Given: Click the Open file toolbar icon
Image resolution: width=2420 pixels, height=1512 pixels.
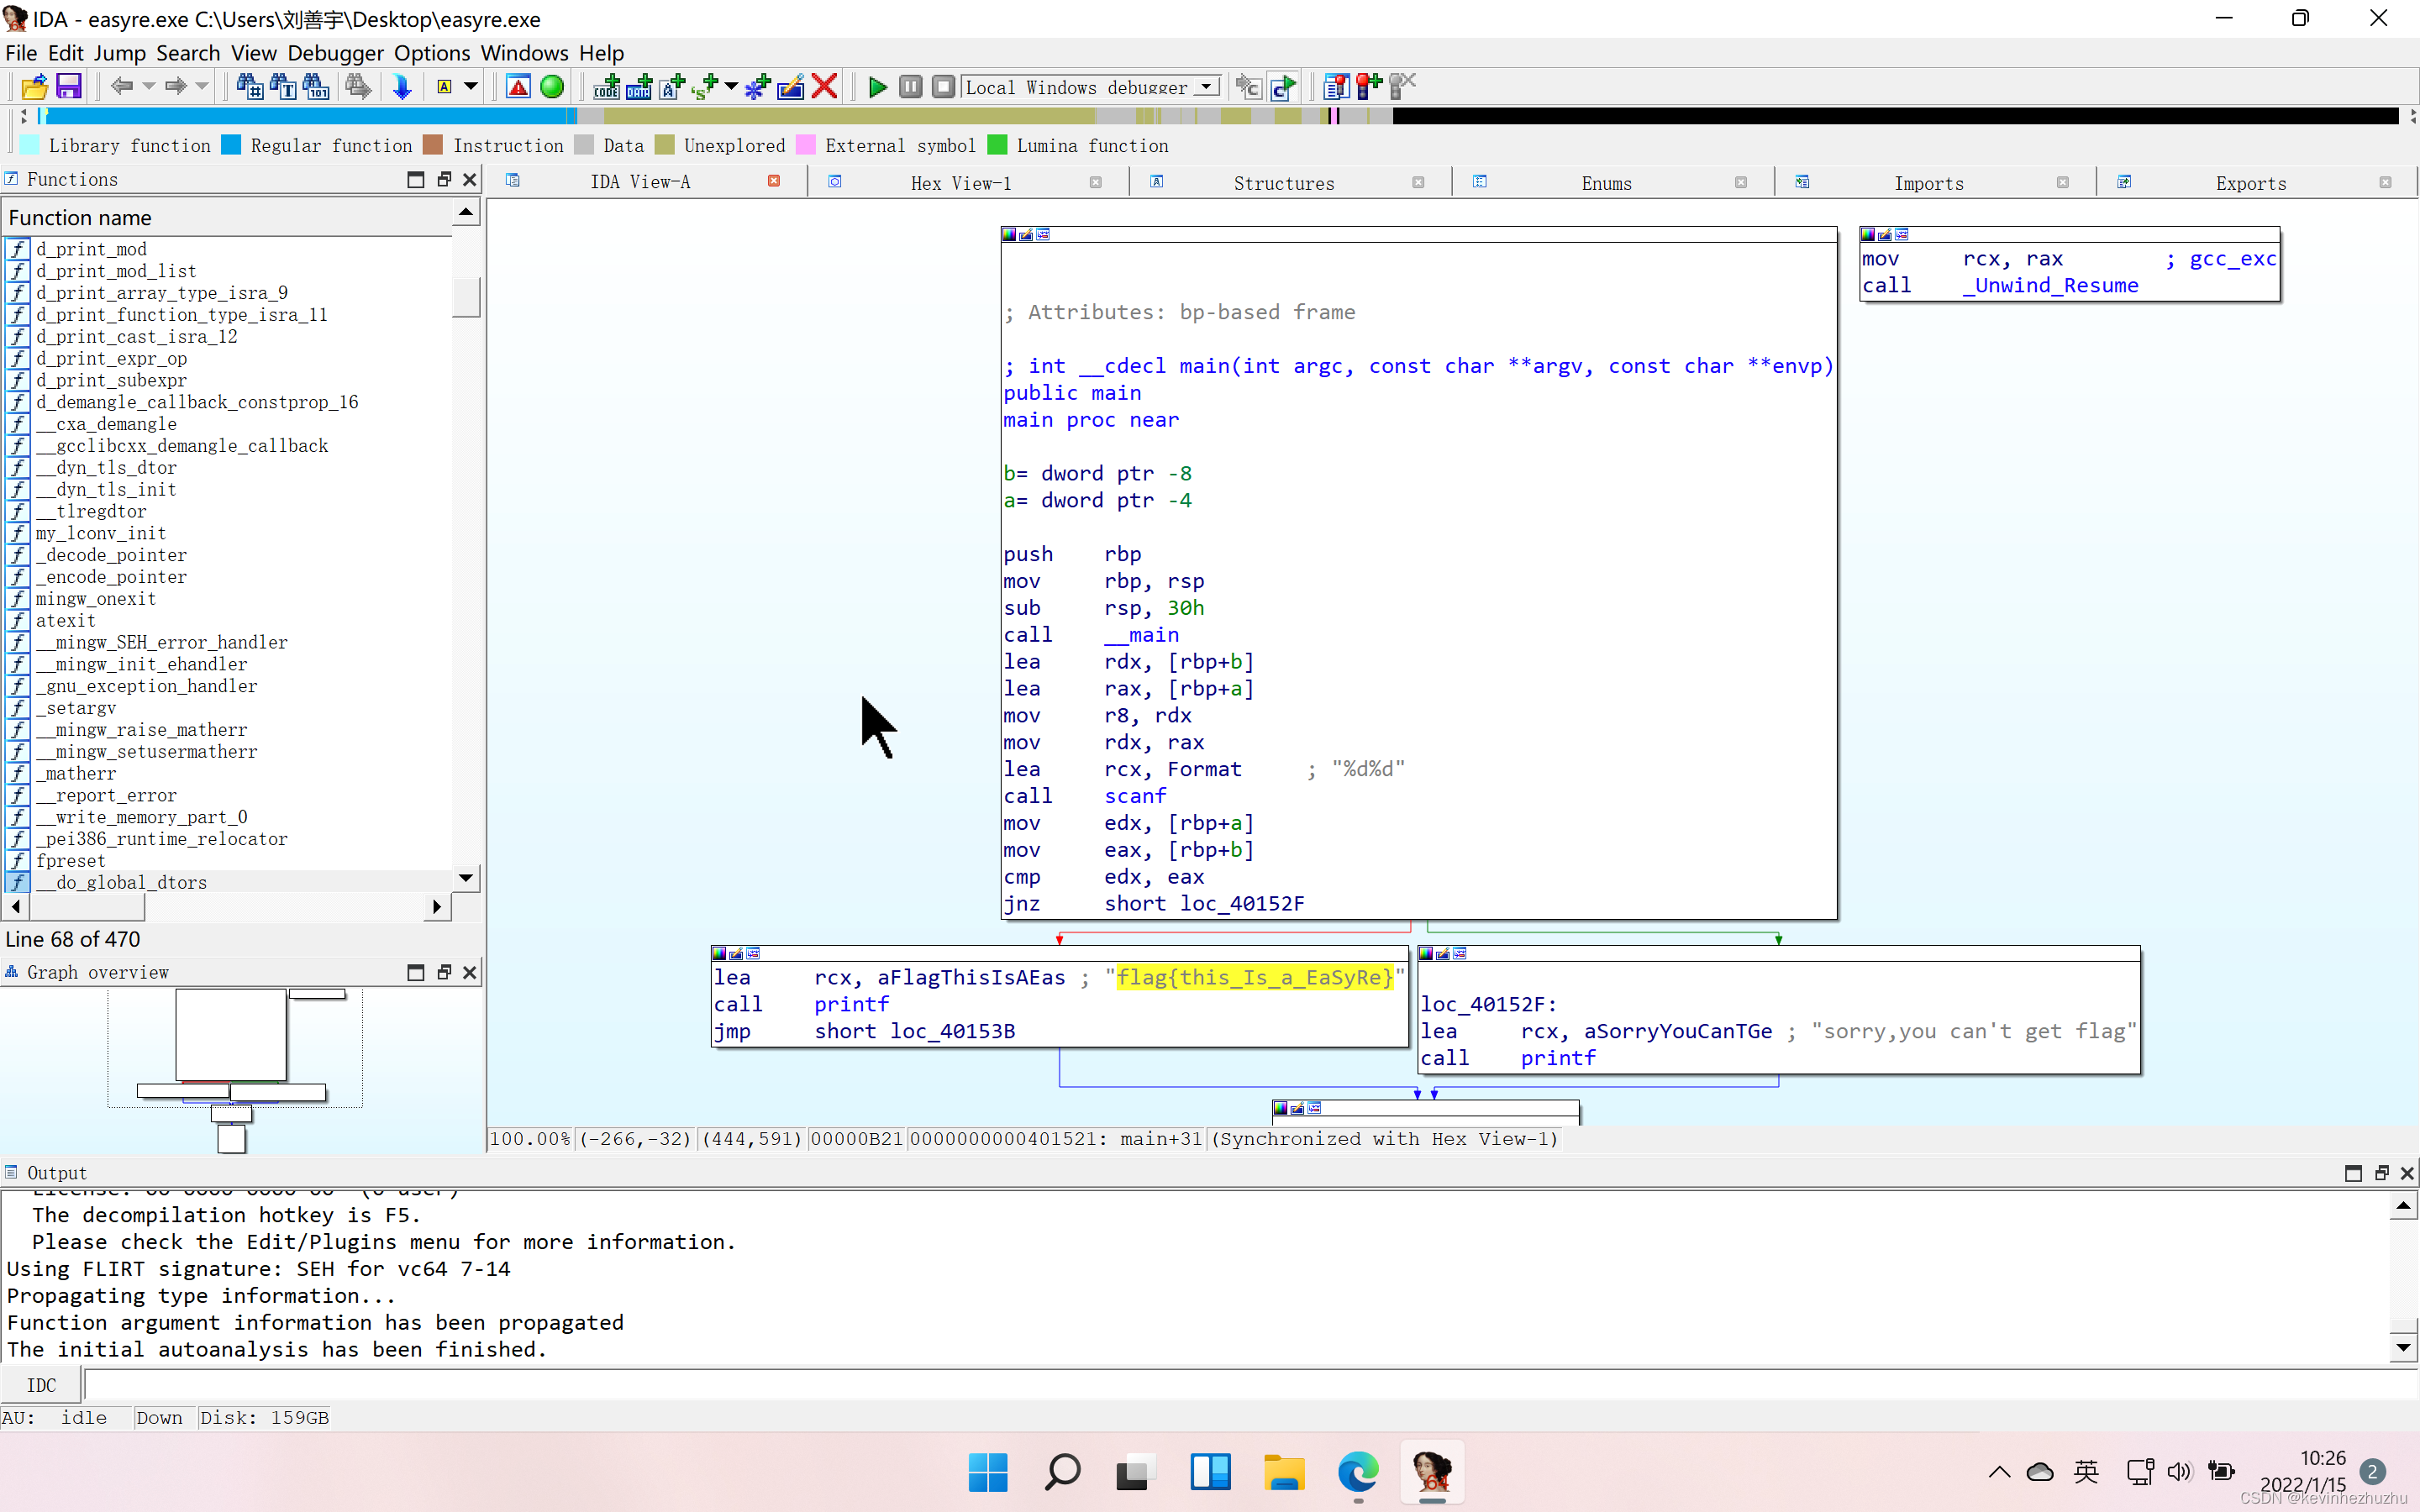Looking at the screenshot, I should (33, 87).
